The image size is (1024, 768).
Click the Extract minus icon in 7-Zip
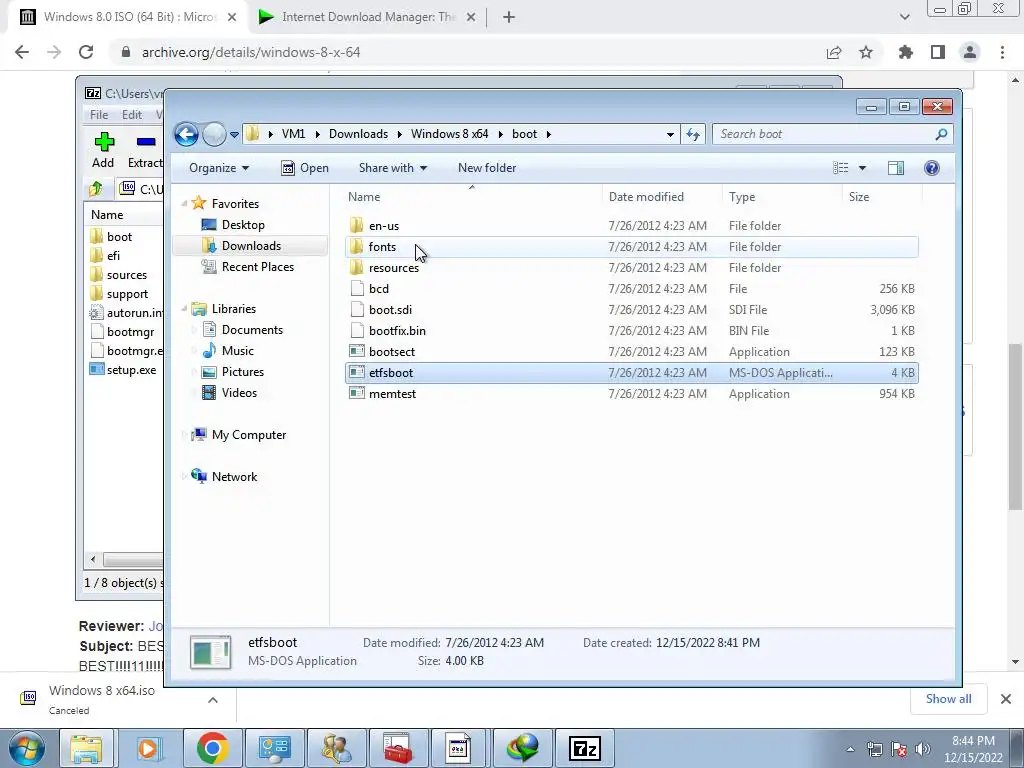click(x=146, y=141)
